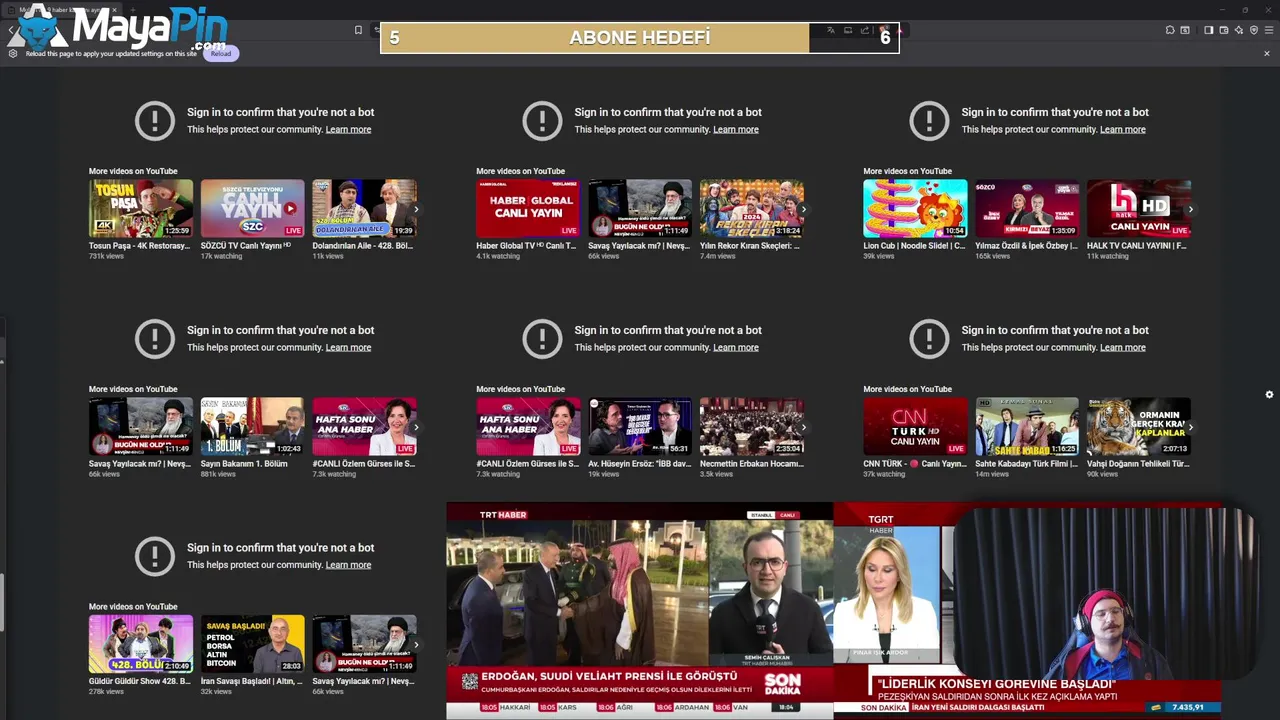Dismiss the reload settings notification bar

(1267, 53)
